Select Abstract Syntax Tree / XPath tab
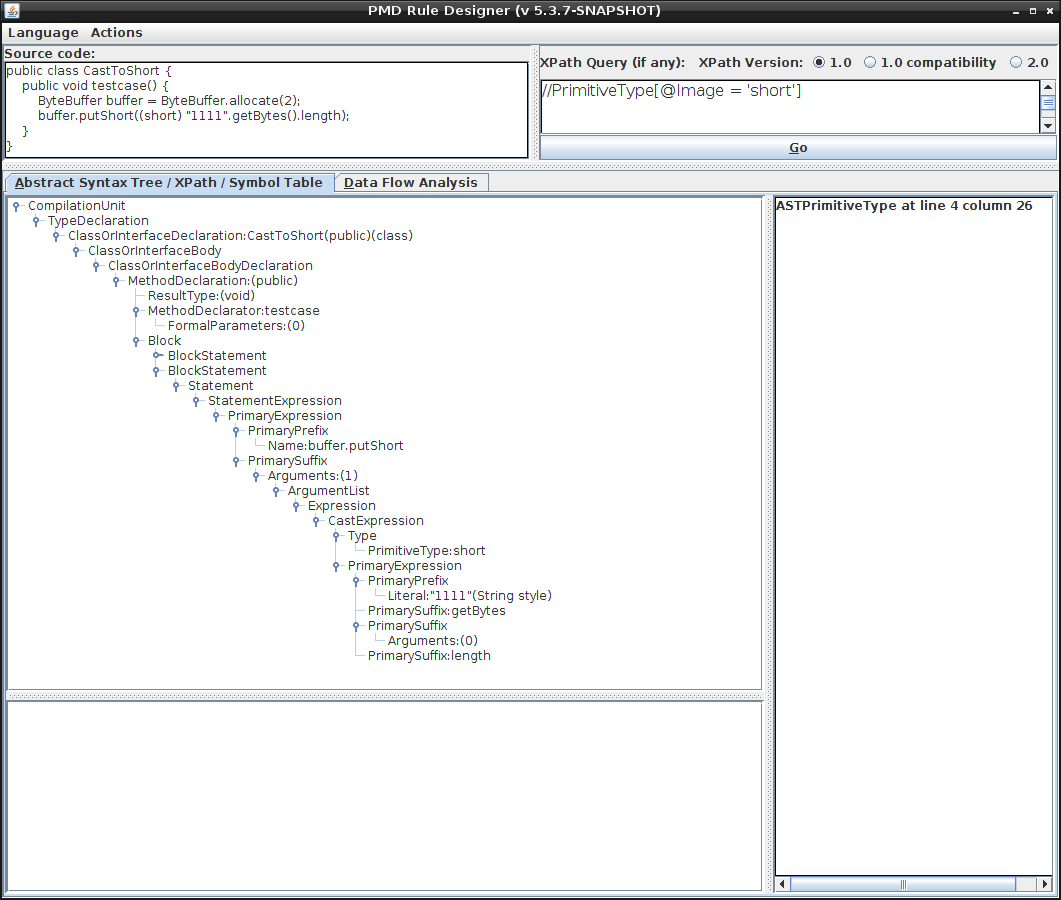 [x=169, y=182]
